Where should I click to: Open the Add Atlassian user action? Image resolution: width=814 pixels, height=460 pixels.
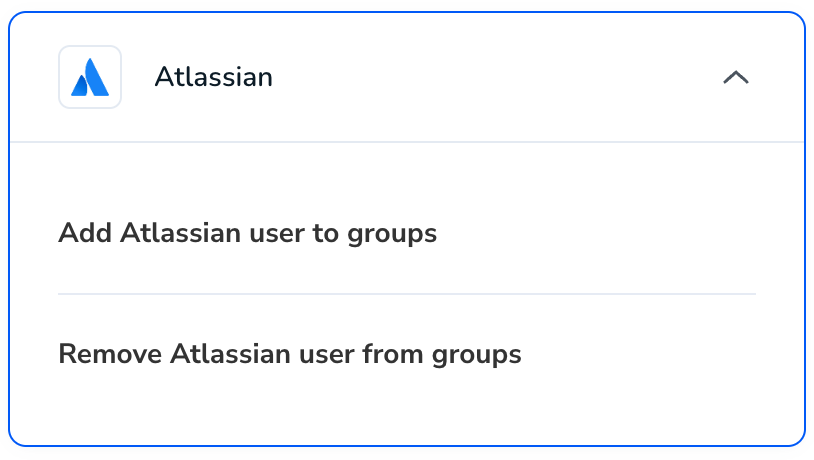248,233
